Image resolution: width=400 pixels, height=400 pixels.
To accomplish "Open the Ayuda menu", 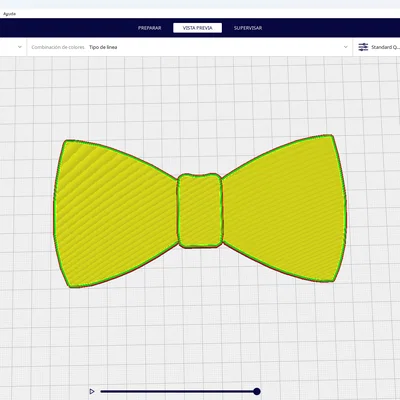I will pos(9,14).
